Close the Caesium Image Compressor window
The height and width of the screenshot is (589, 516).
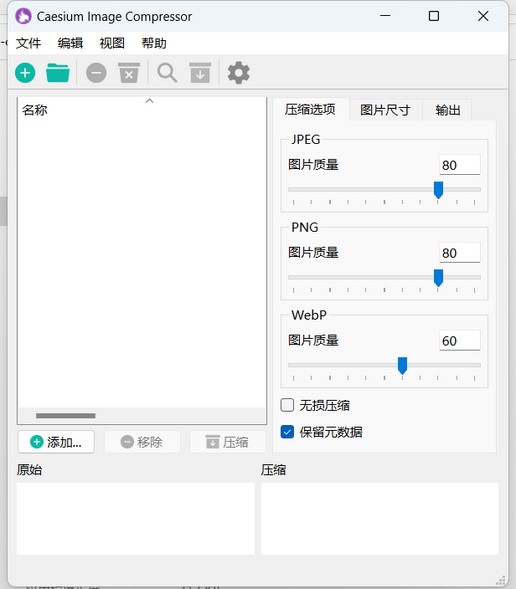tap(483, 16)
